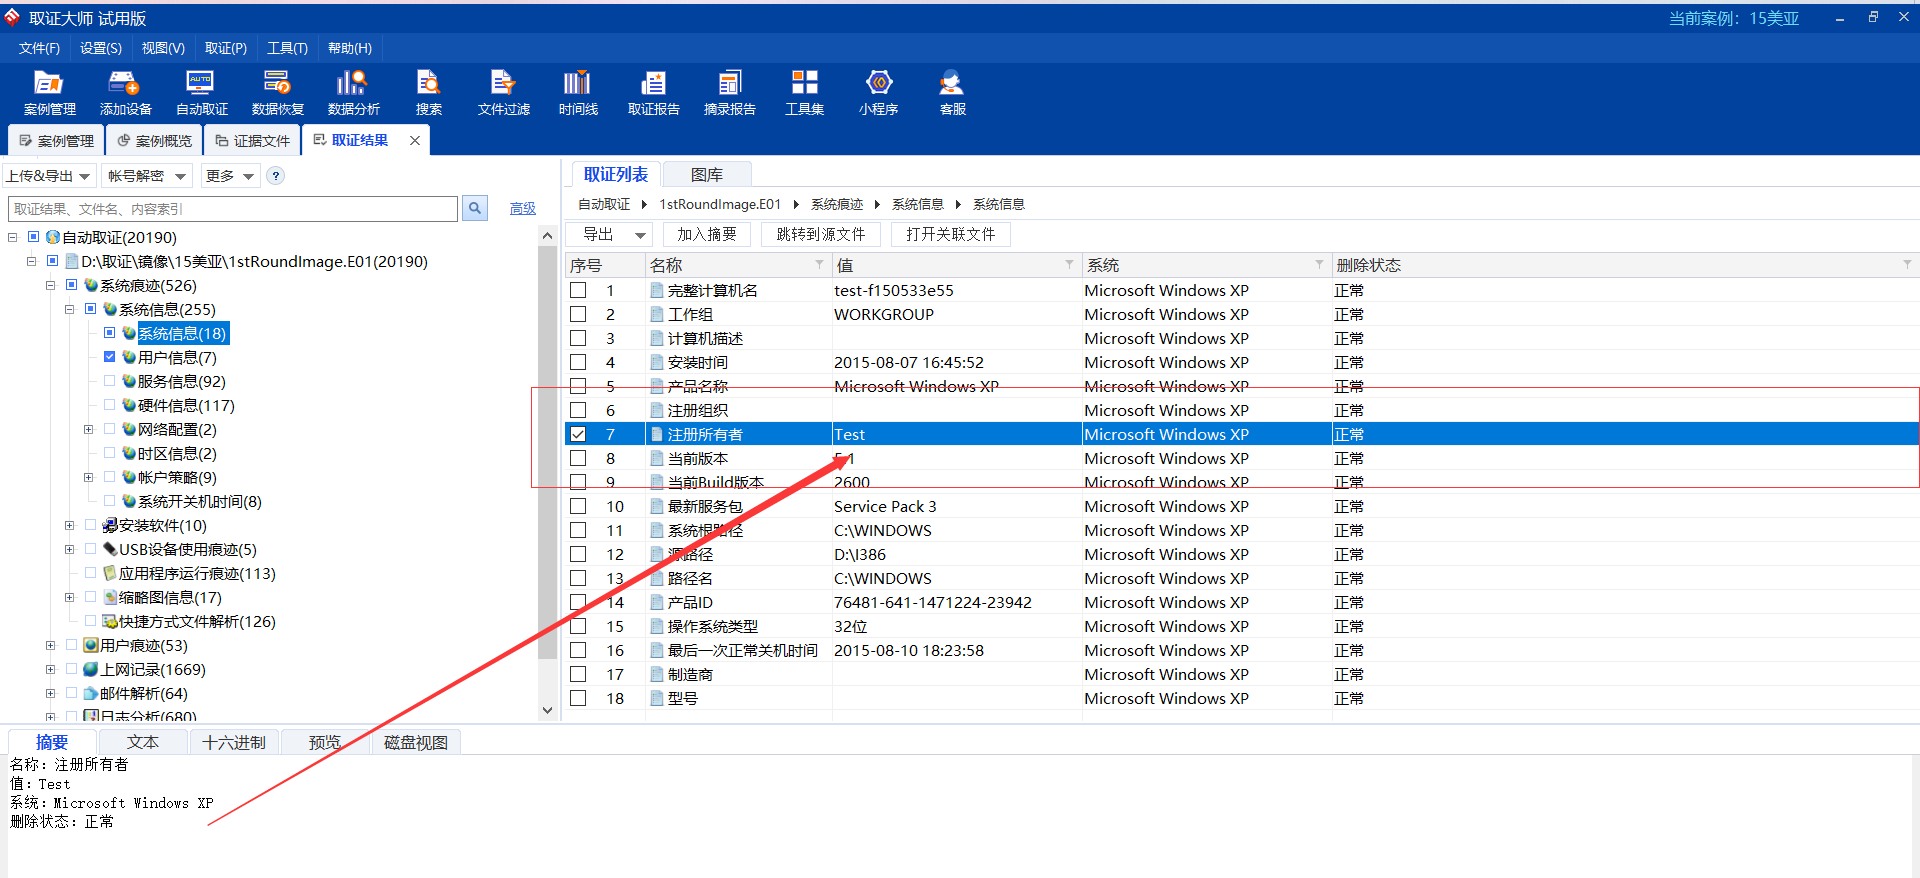Viewport: 1920px width, 878px height.
Task: Click the help question mark icon
Action: point(276,176)
